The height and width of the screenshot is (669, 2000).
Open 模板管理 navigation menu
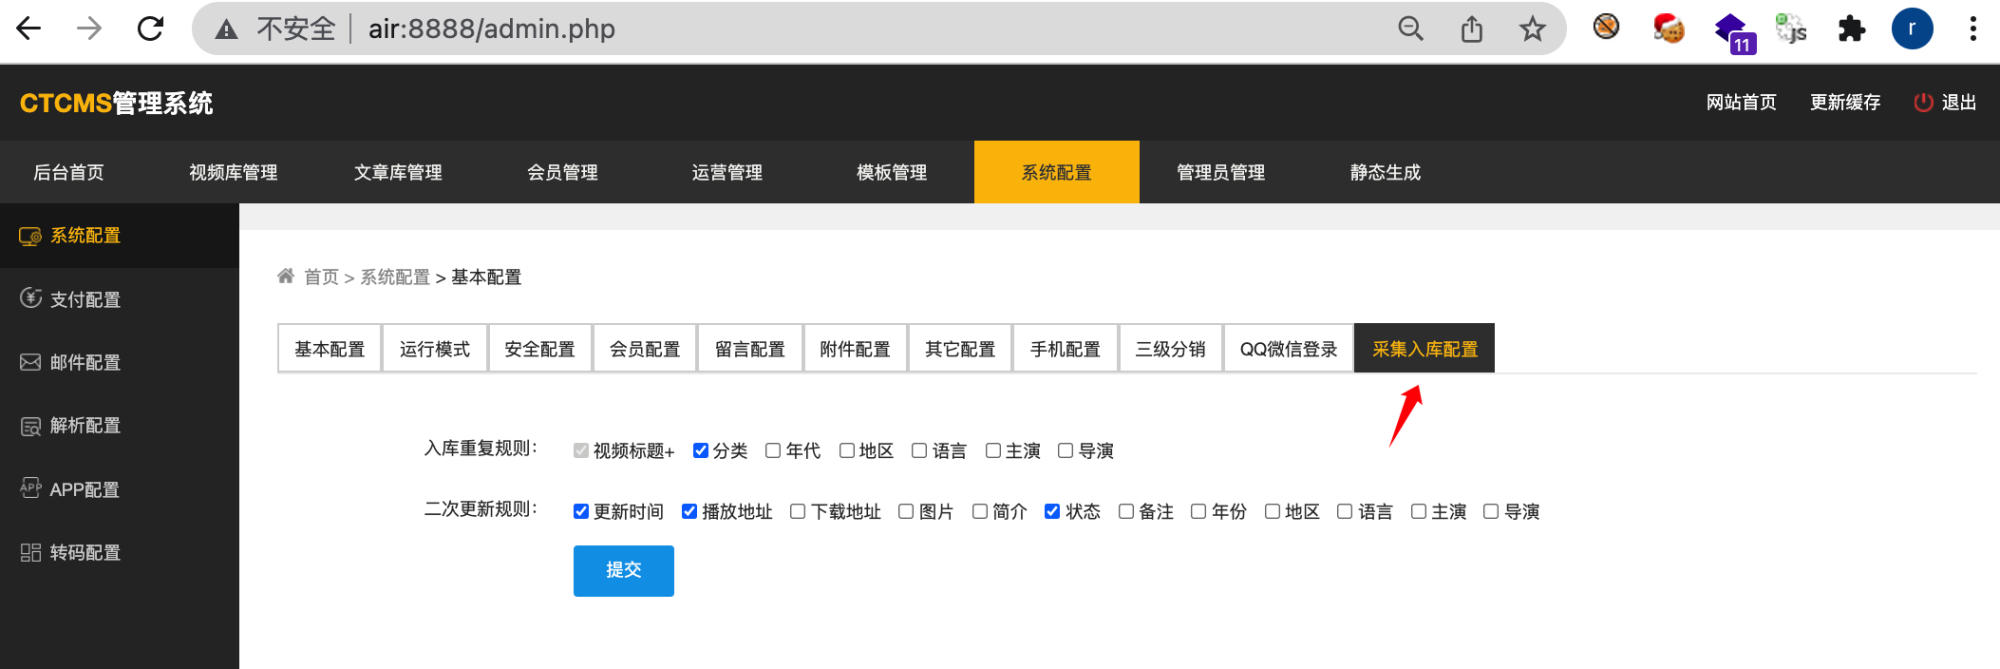pyautogui.click(x=892, y=172)
